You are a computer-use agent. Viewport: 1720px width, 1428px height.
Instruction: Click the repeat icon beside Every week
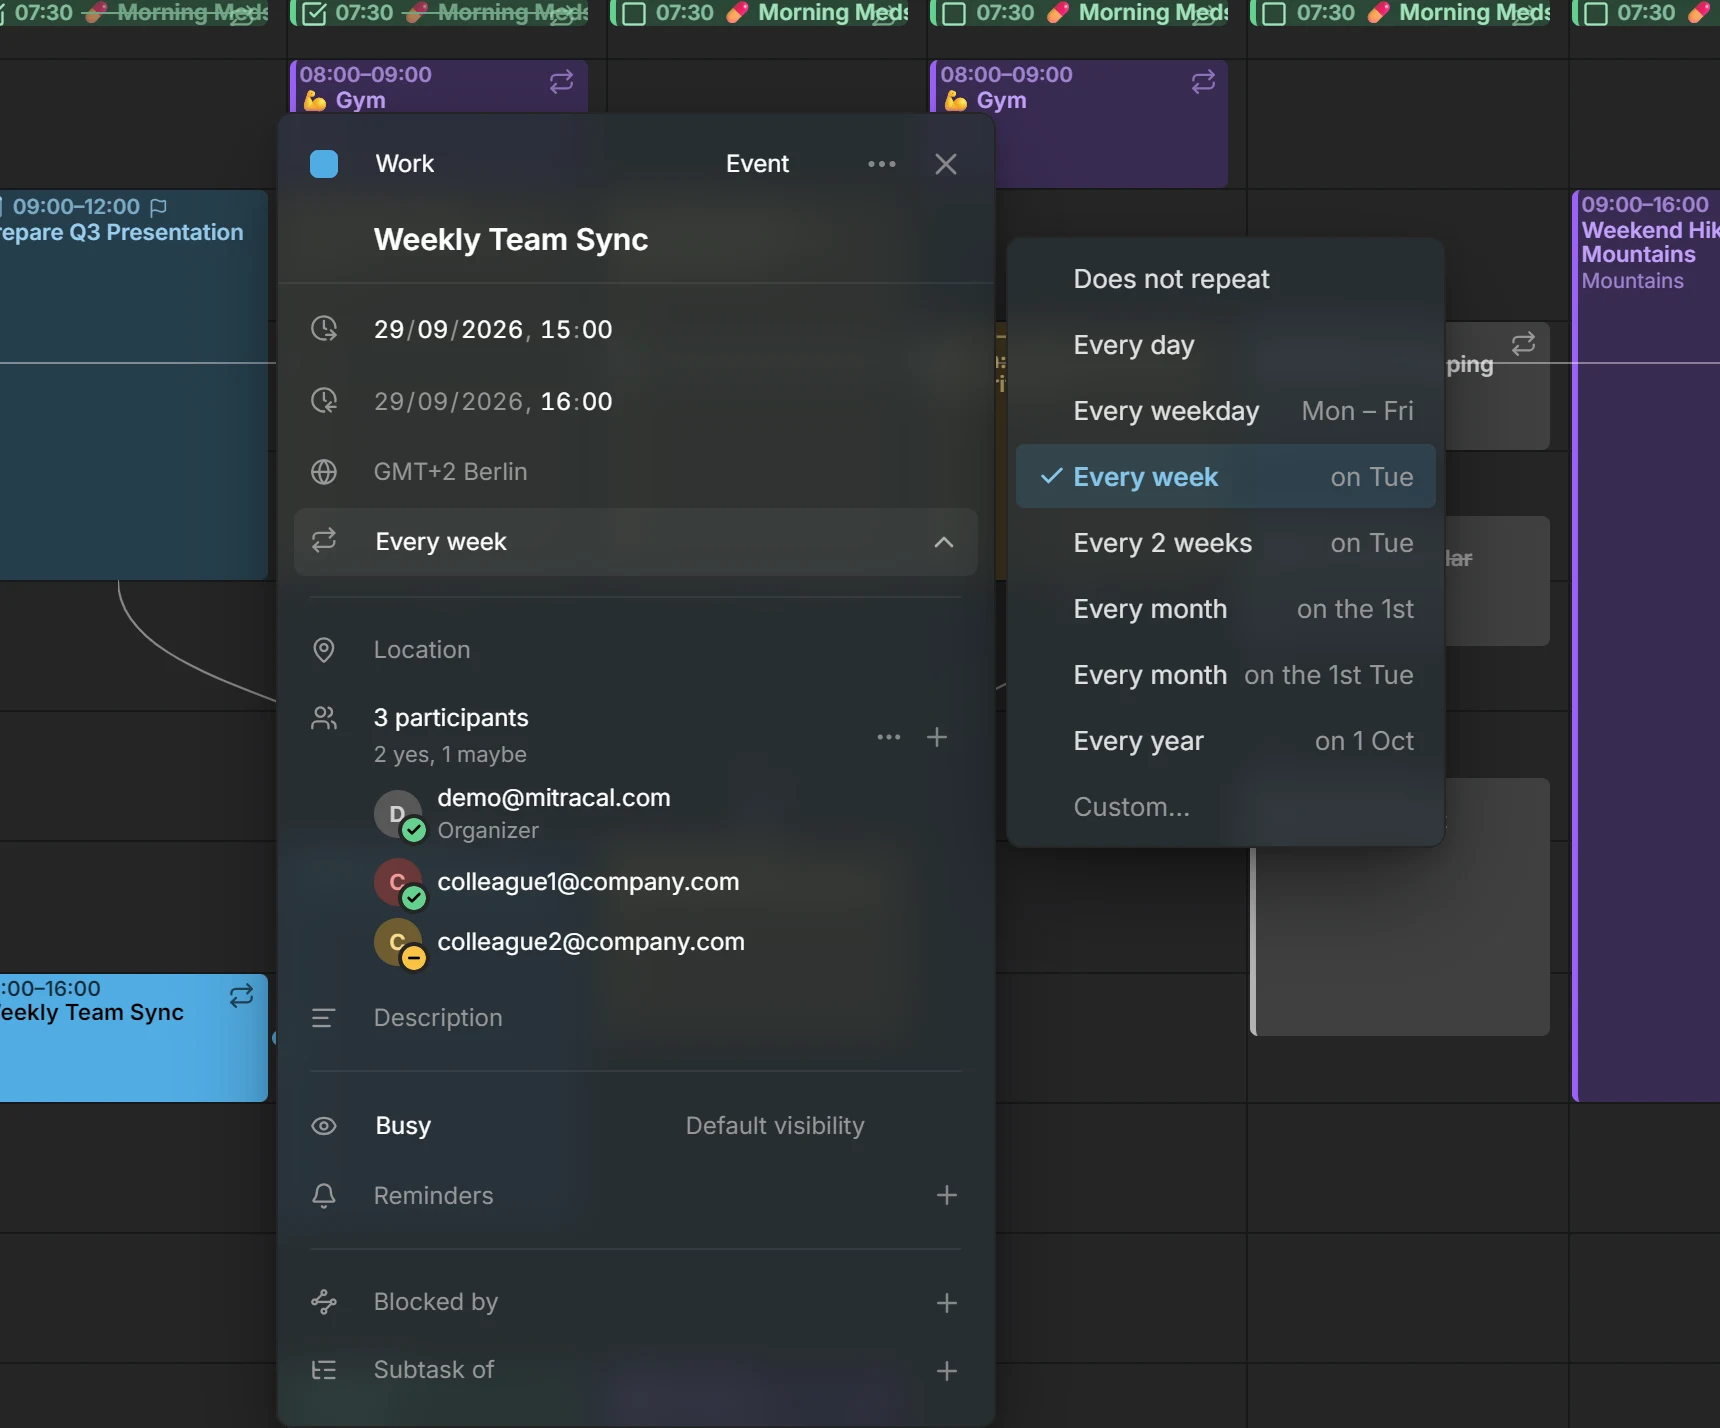coord(324,541)
